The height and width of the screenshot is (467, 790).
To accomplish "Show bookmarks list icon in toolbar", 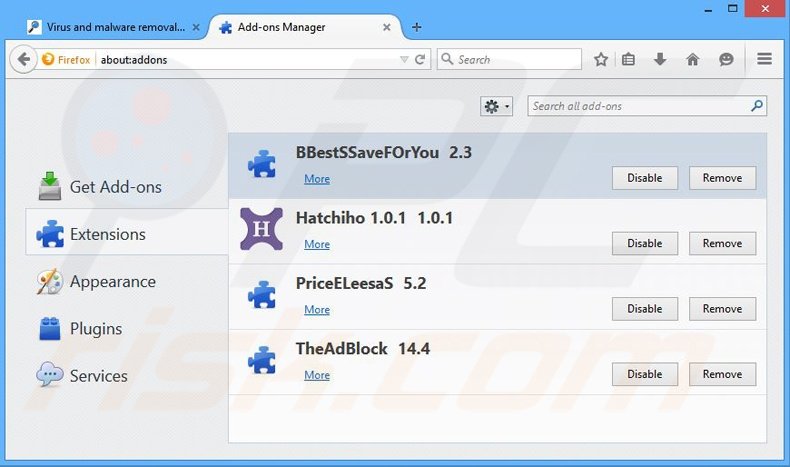I will [628, 59].
